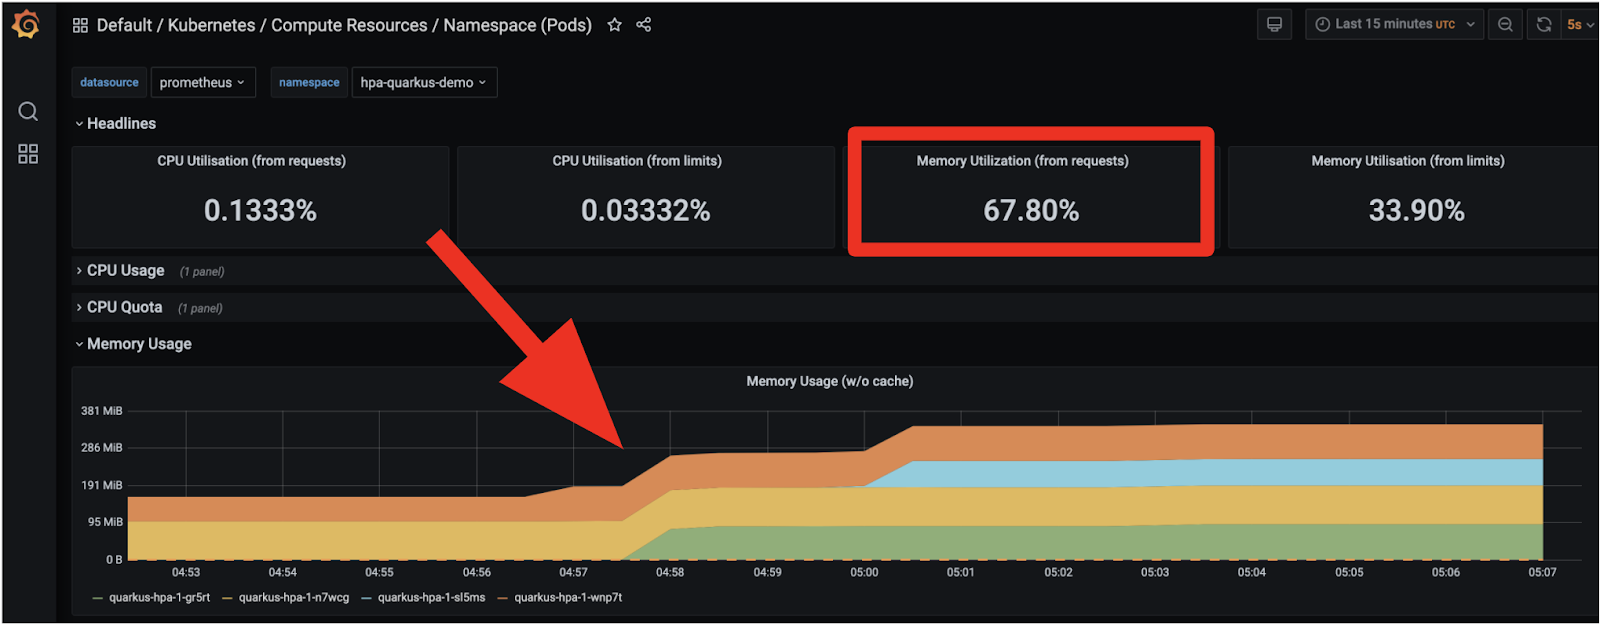Toggle quarkus-hpa-1-wnp7t series in legend
This screenshot has width=1600, height=625.
[567, 598]
